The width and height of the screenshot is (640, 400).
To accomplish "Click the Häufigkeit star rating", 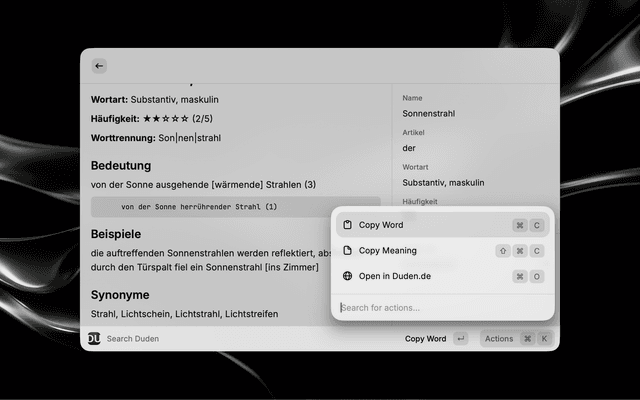I will point(168,119).
